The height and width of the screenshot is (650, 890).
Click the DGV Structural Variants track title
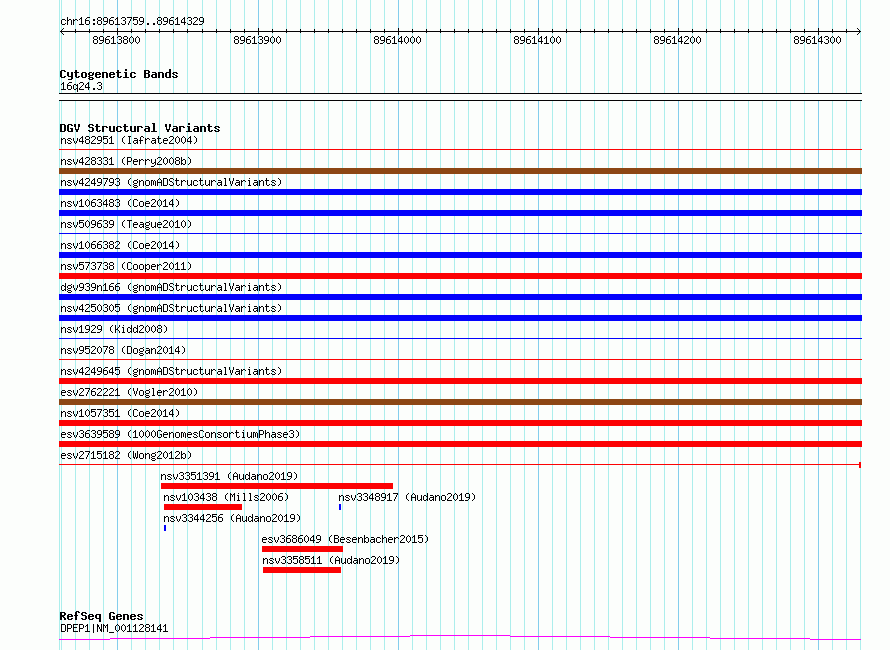pyautogui.click(x=140, y=128)
